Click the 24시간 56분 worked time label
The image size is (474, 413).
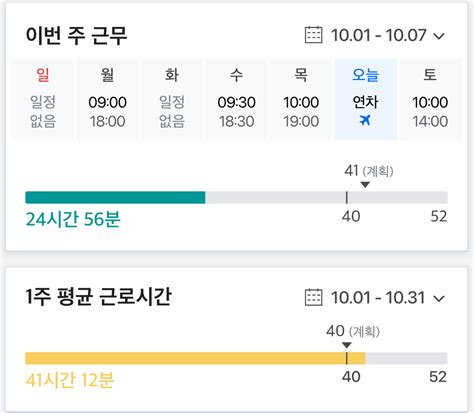coord(73,219)
